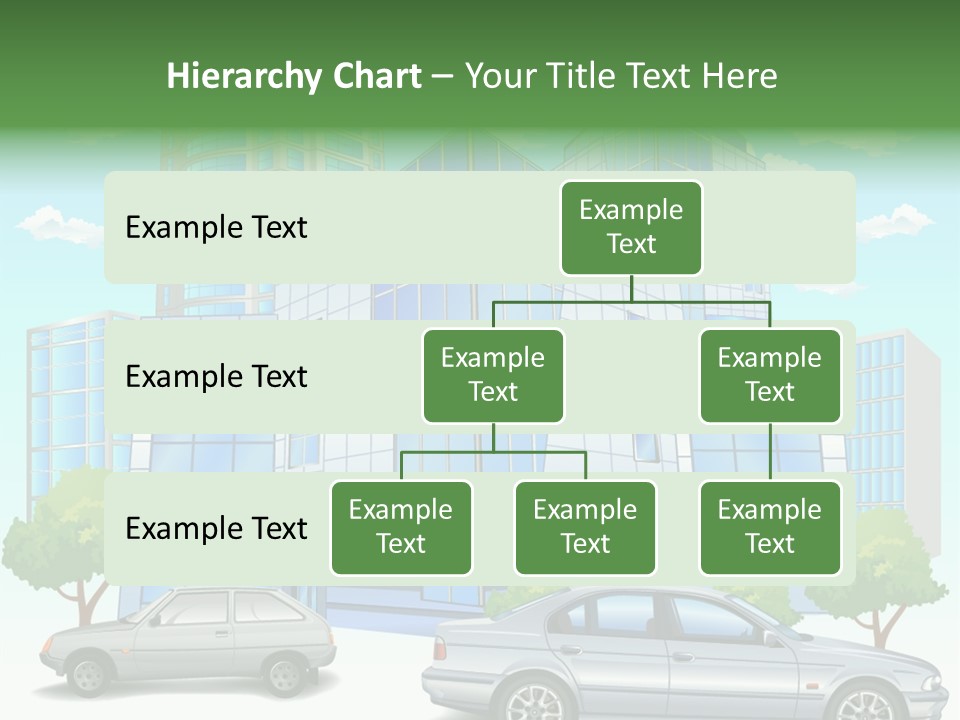960x720 pixels.
Task: Select the middle bottom-row Example Text box
Action: coord(585,527)
